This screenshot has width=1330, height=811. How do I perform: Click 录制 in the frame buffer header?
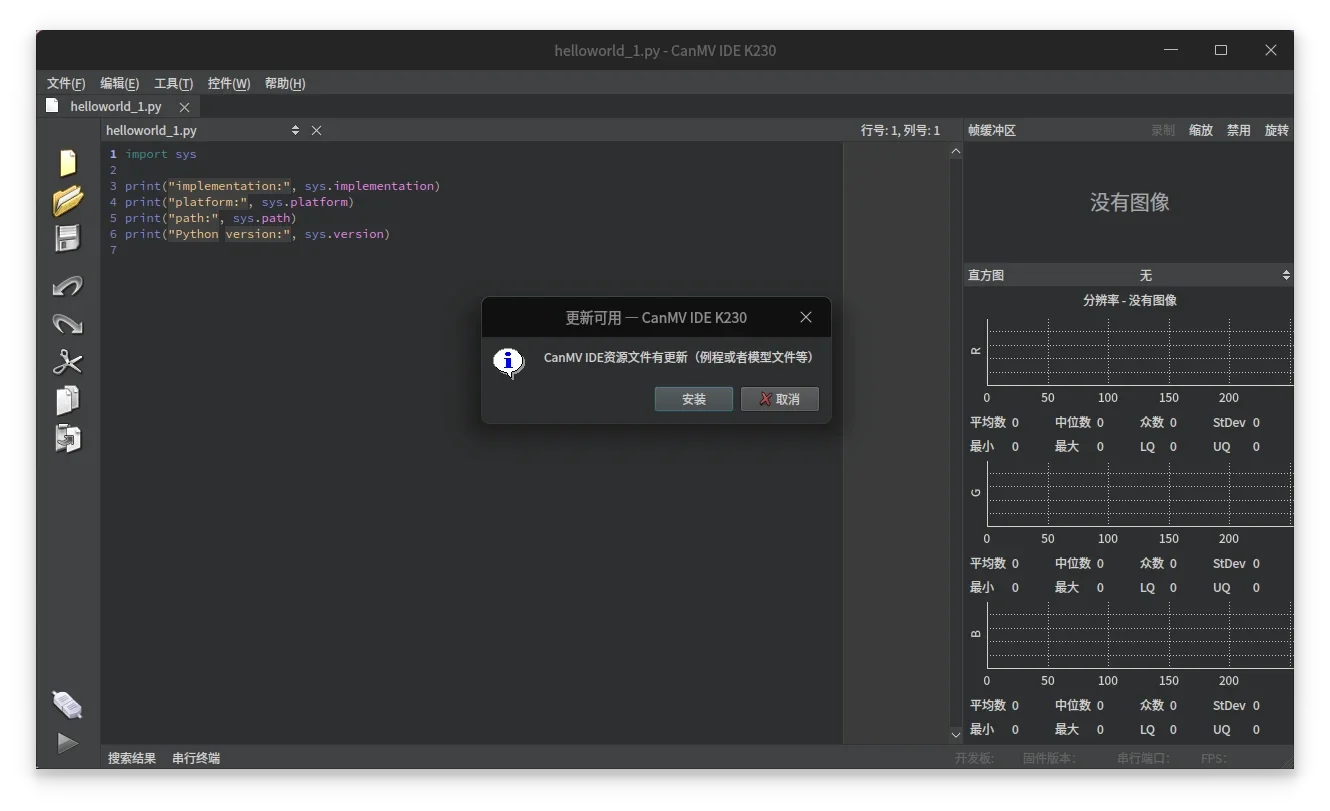(x=1163, y=130)
